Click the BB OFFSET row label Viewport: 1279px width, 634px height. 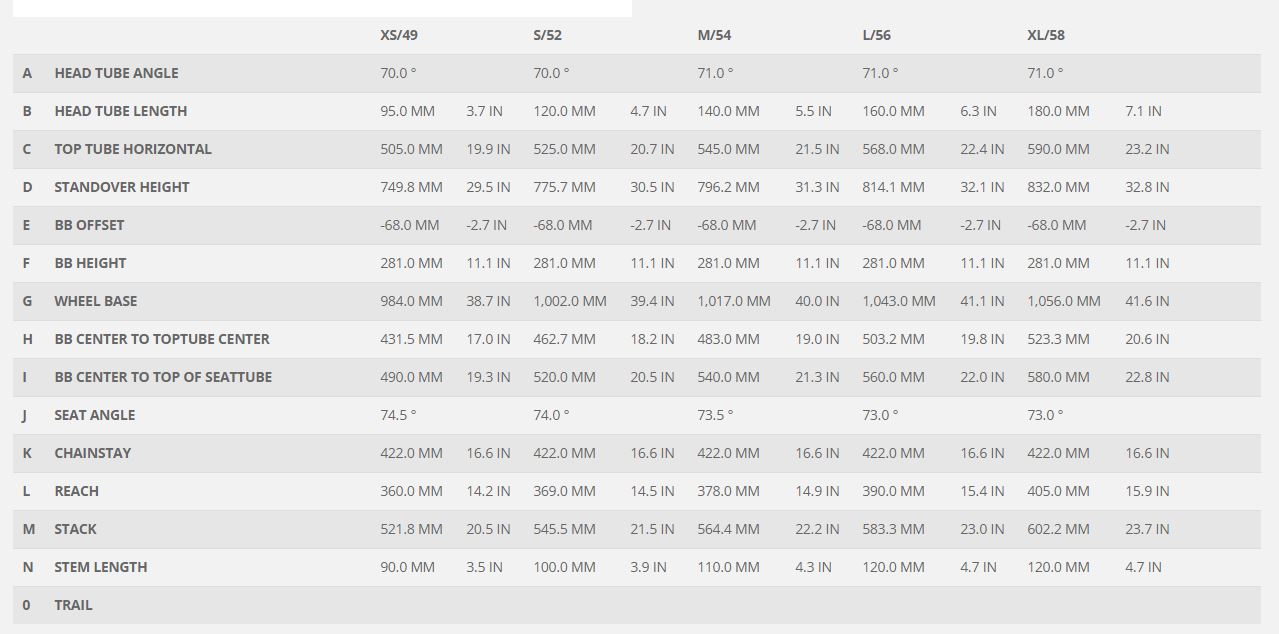[x=89, y=225]
